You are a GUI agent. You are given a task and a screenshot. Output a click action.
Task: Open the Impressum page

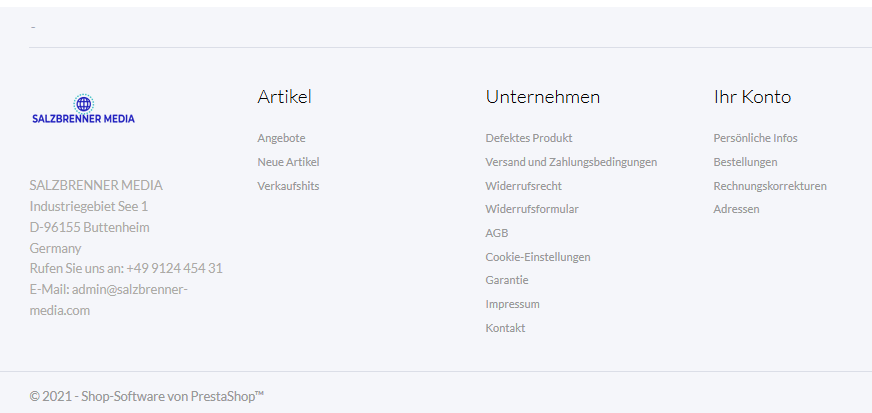pos(512,304)
